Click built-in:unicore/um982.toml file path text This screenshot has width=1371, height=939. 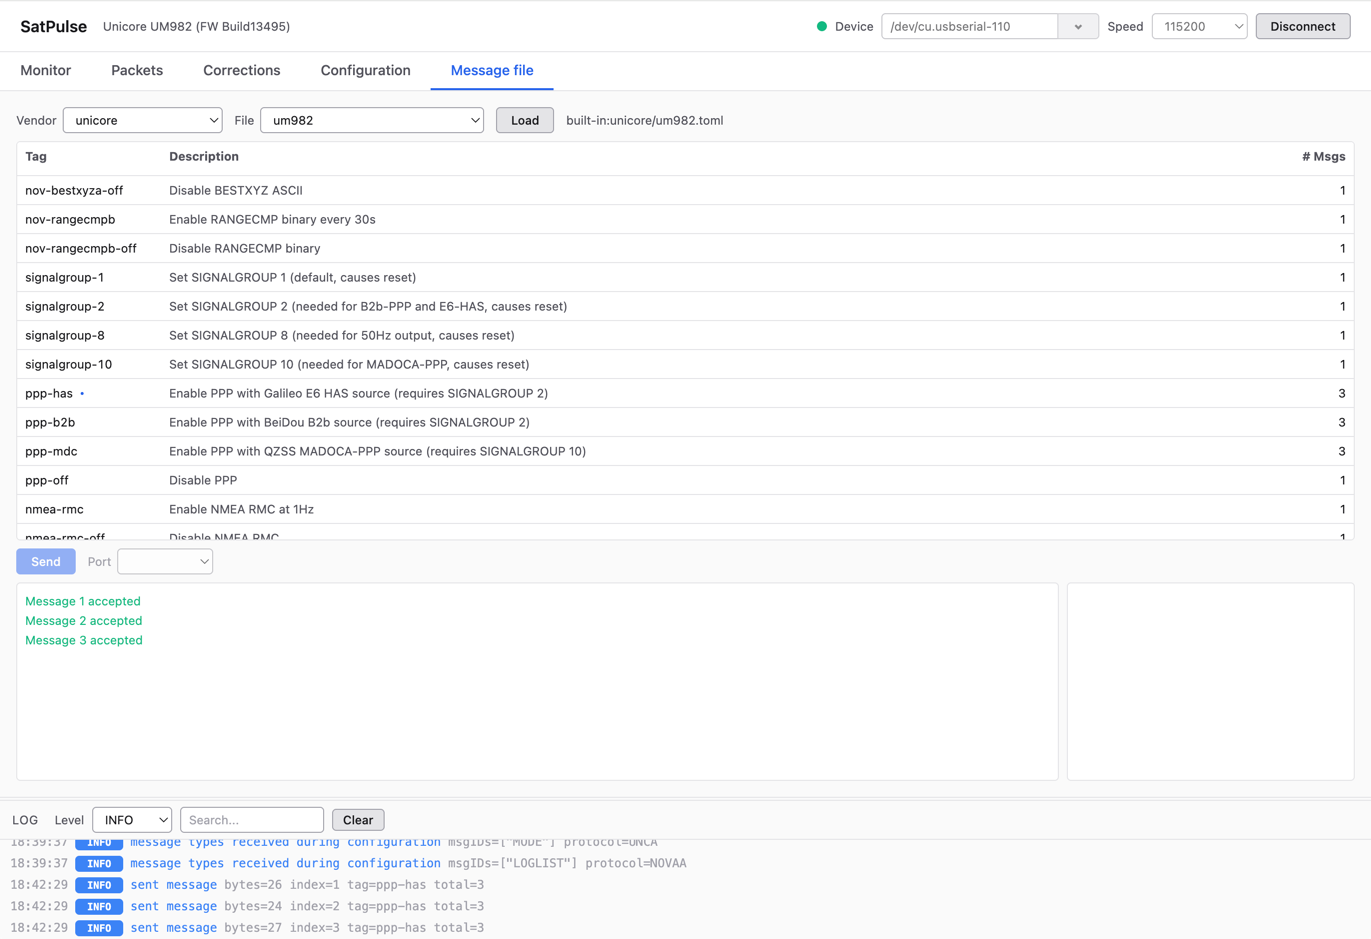tap(645, 120)
